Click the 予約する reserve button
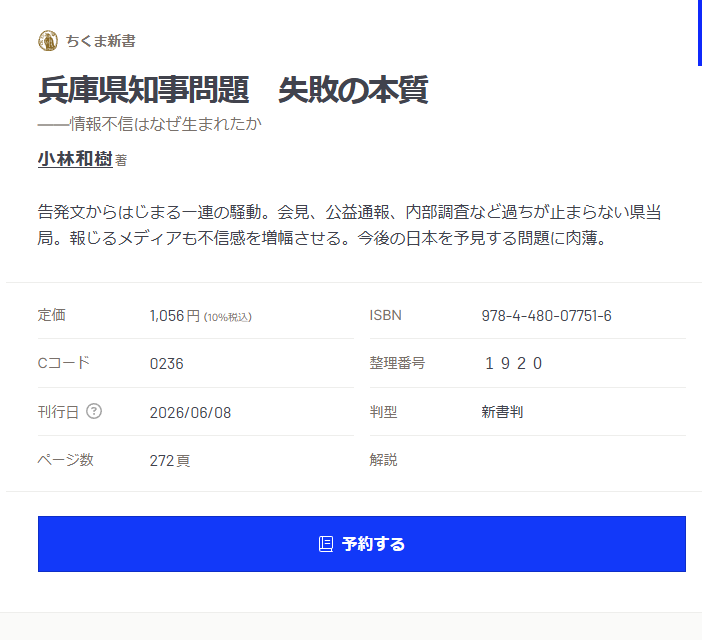702x640 pixels. point(362,544)
